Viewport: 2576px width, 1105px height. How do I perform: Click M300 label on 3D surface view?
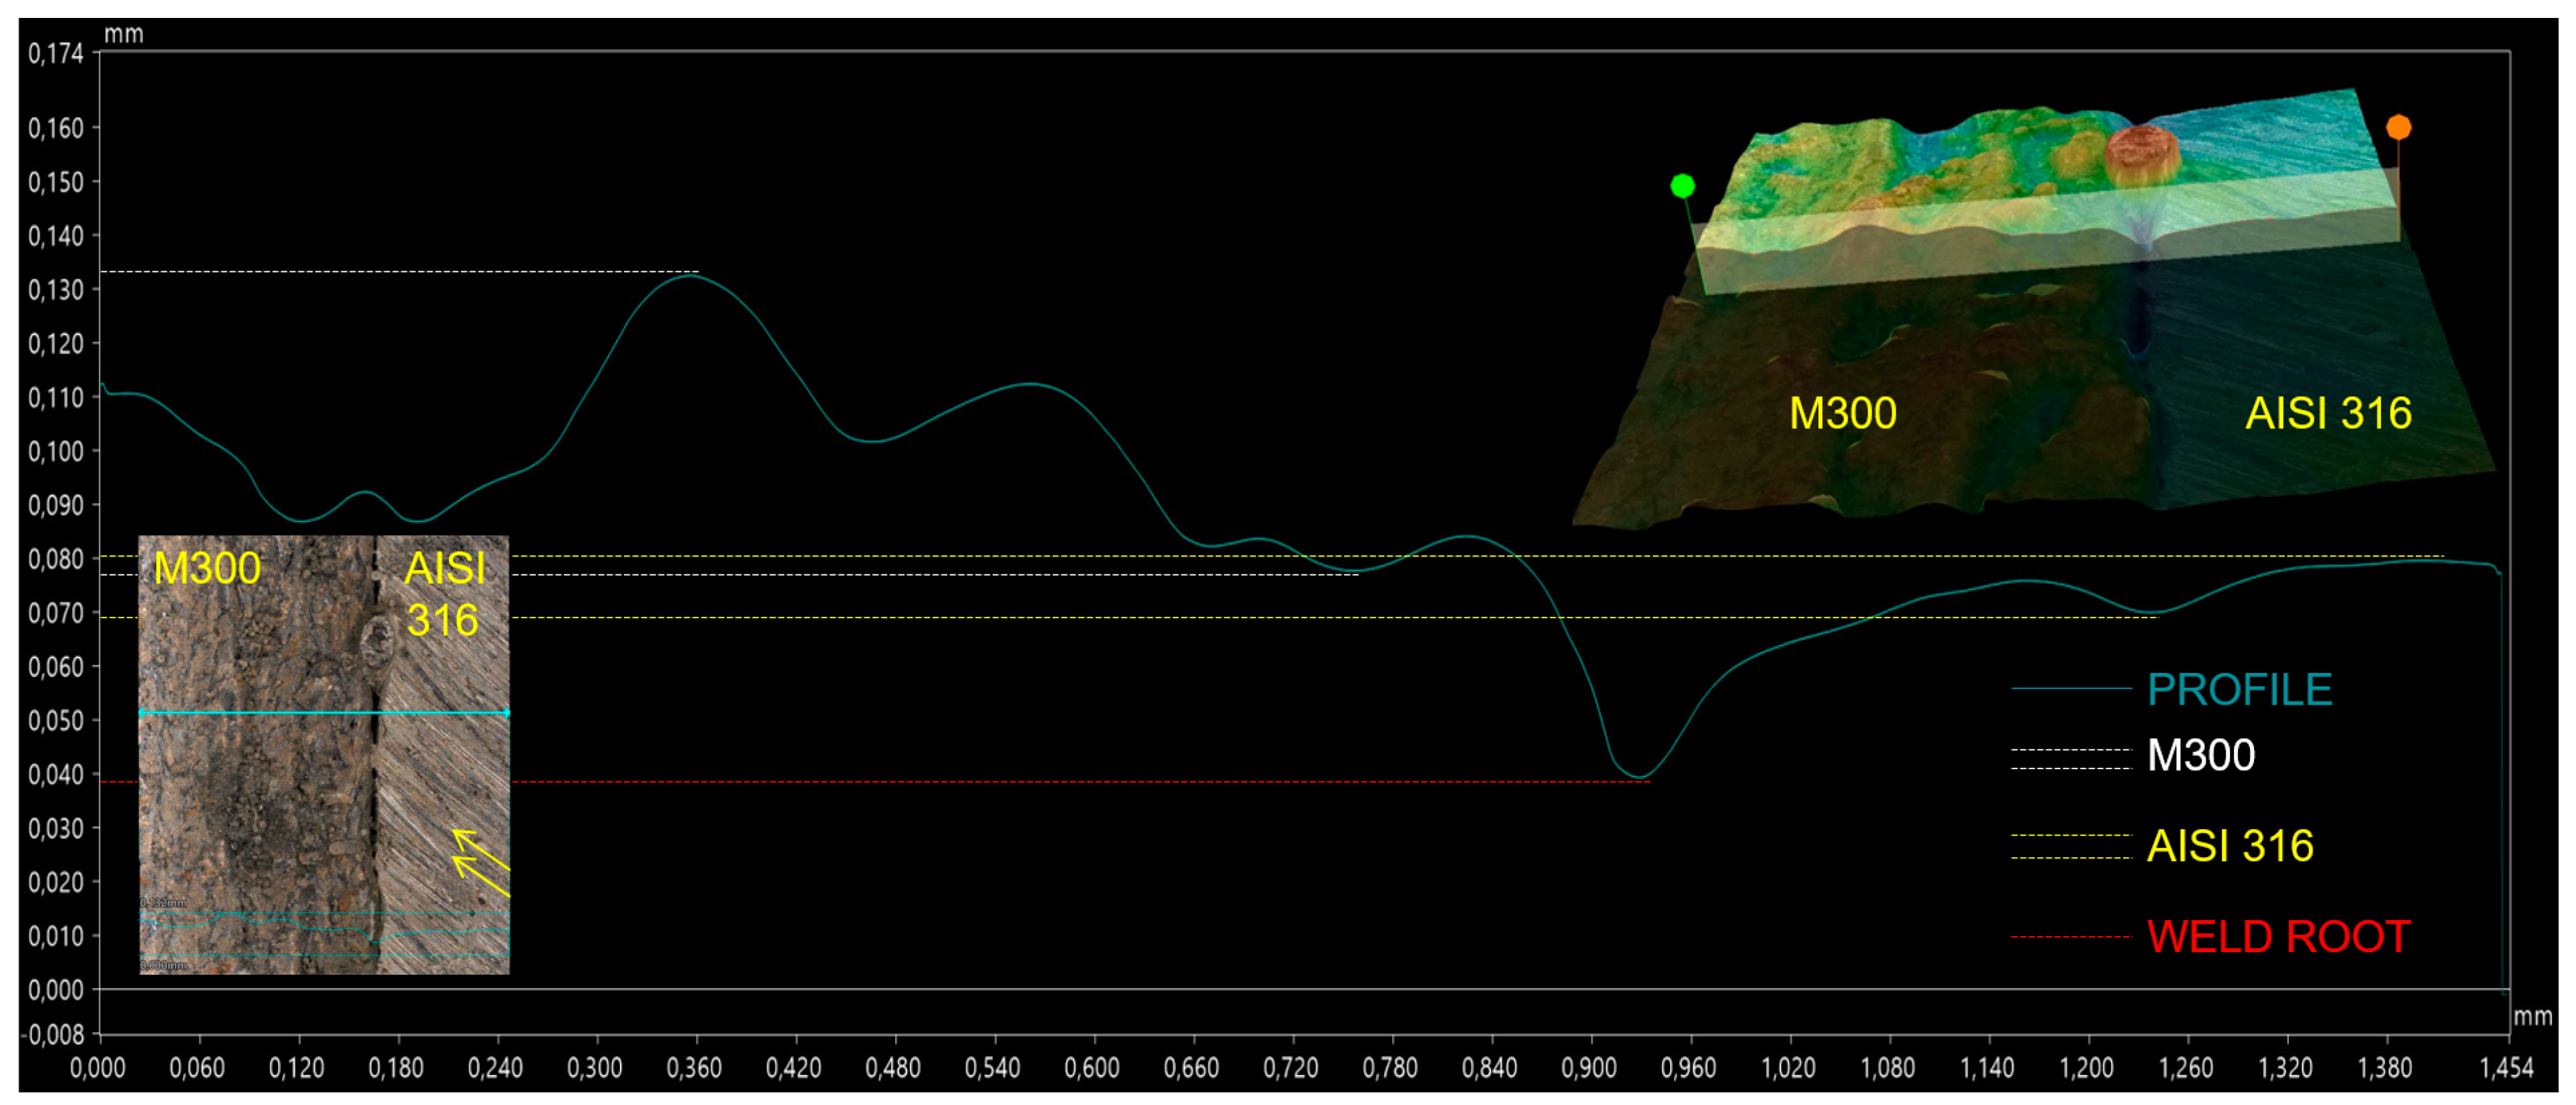[x=1842, y=413]
